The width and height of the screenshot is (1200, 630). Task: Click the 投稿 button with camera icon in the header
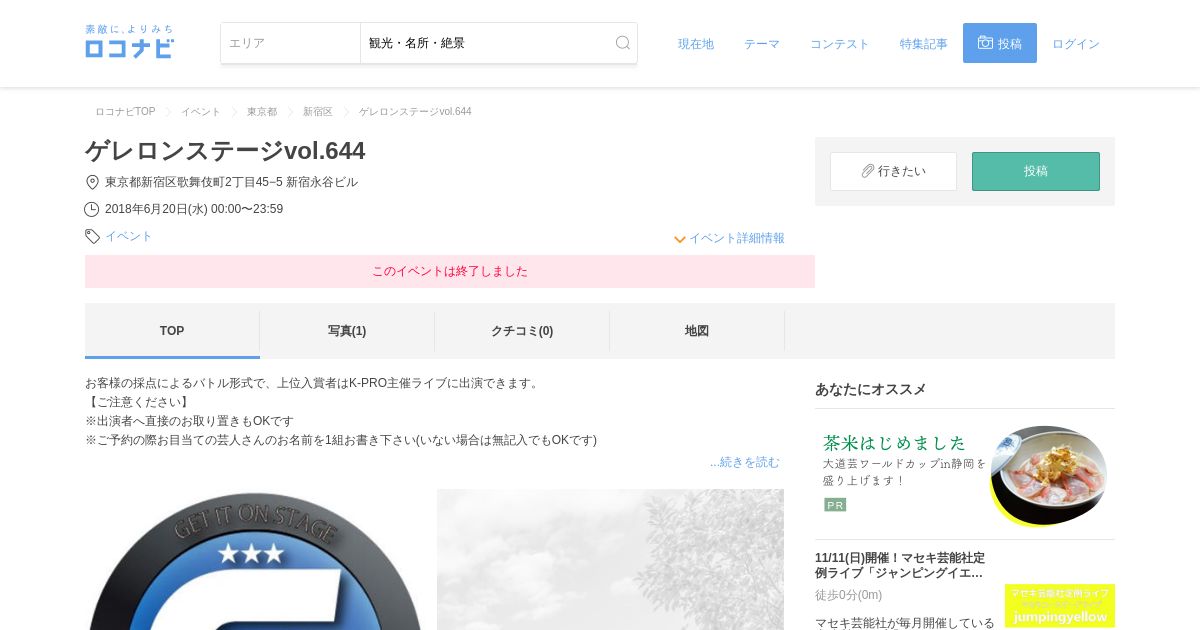click(1000, 43)
